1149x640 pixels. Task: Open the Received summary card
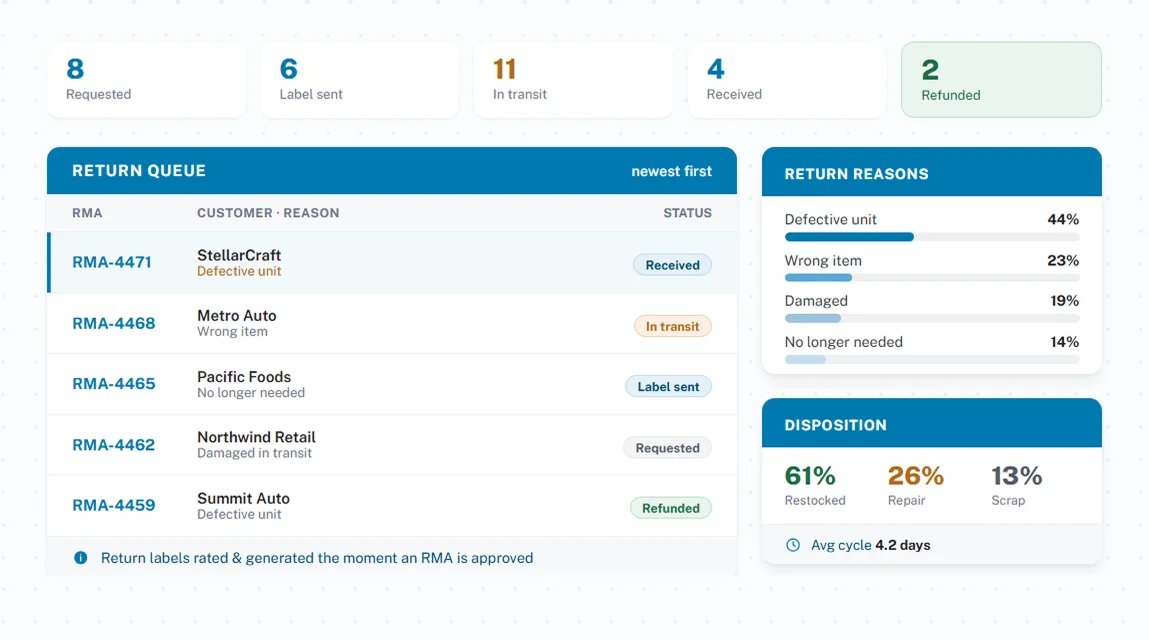pyautogui.click(x=787, y=80)
